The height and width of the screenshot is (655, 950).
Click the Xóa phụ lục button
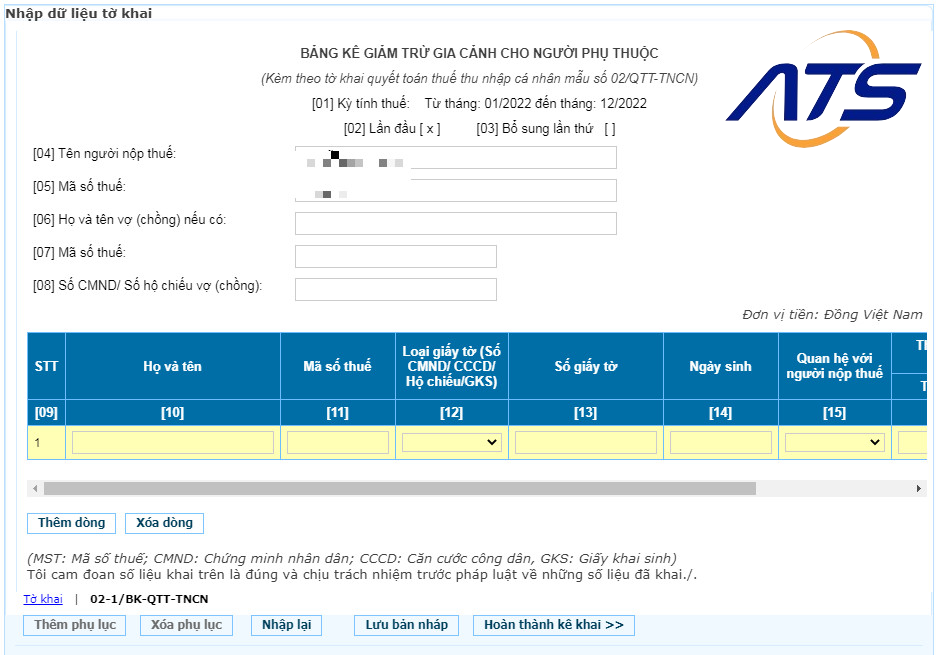[x=185, y=625]
